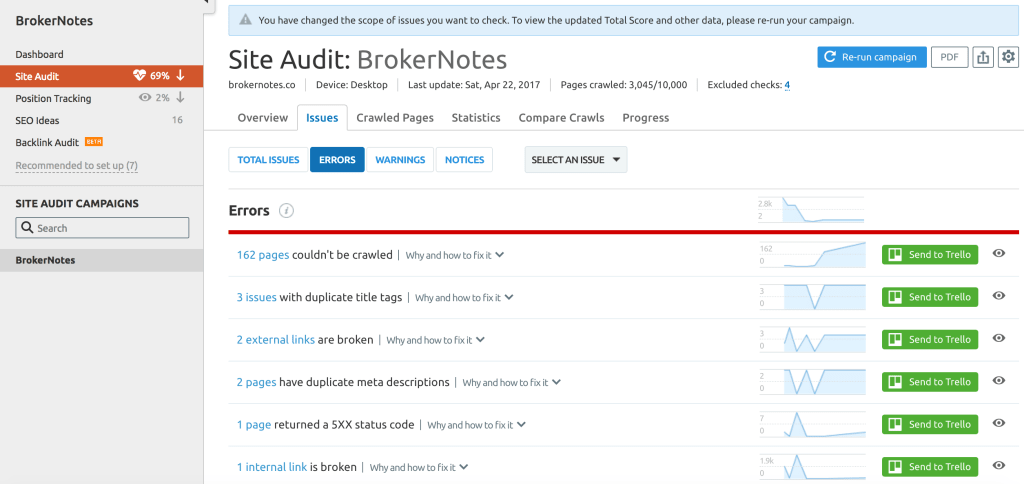Click the share/export icon button
Screen dimensions: 1024x484
pyautogui.click(x=983, y=57)
